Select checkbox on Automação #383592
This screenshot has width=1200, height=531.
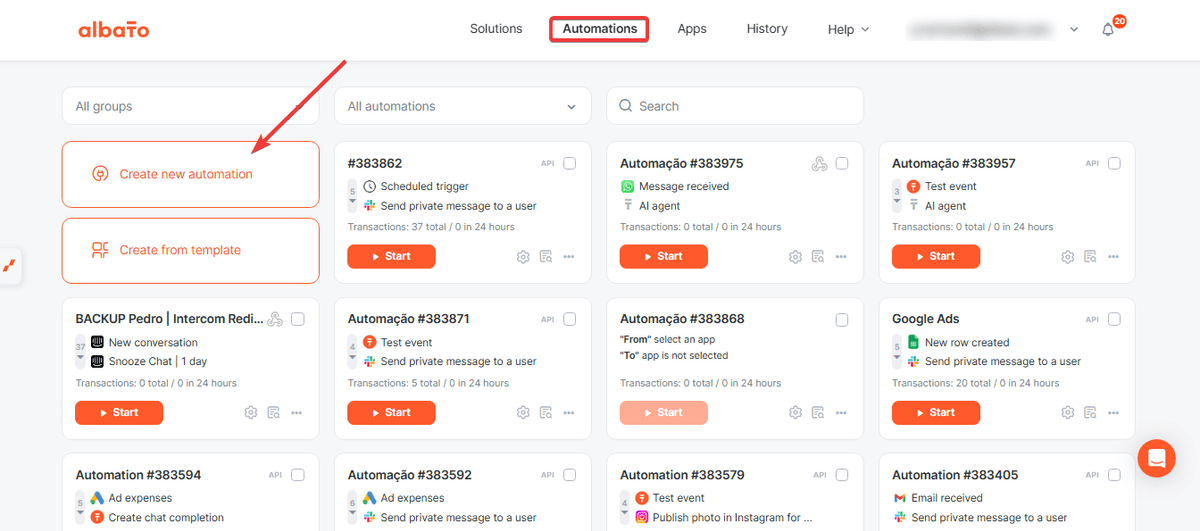570,475
